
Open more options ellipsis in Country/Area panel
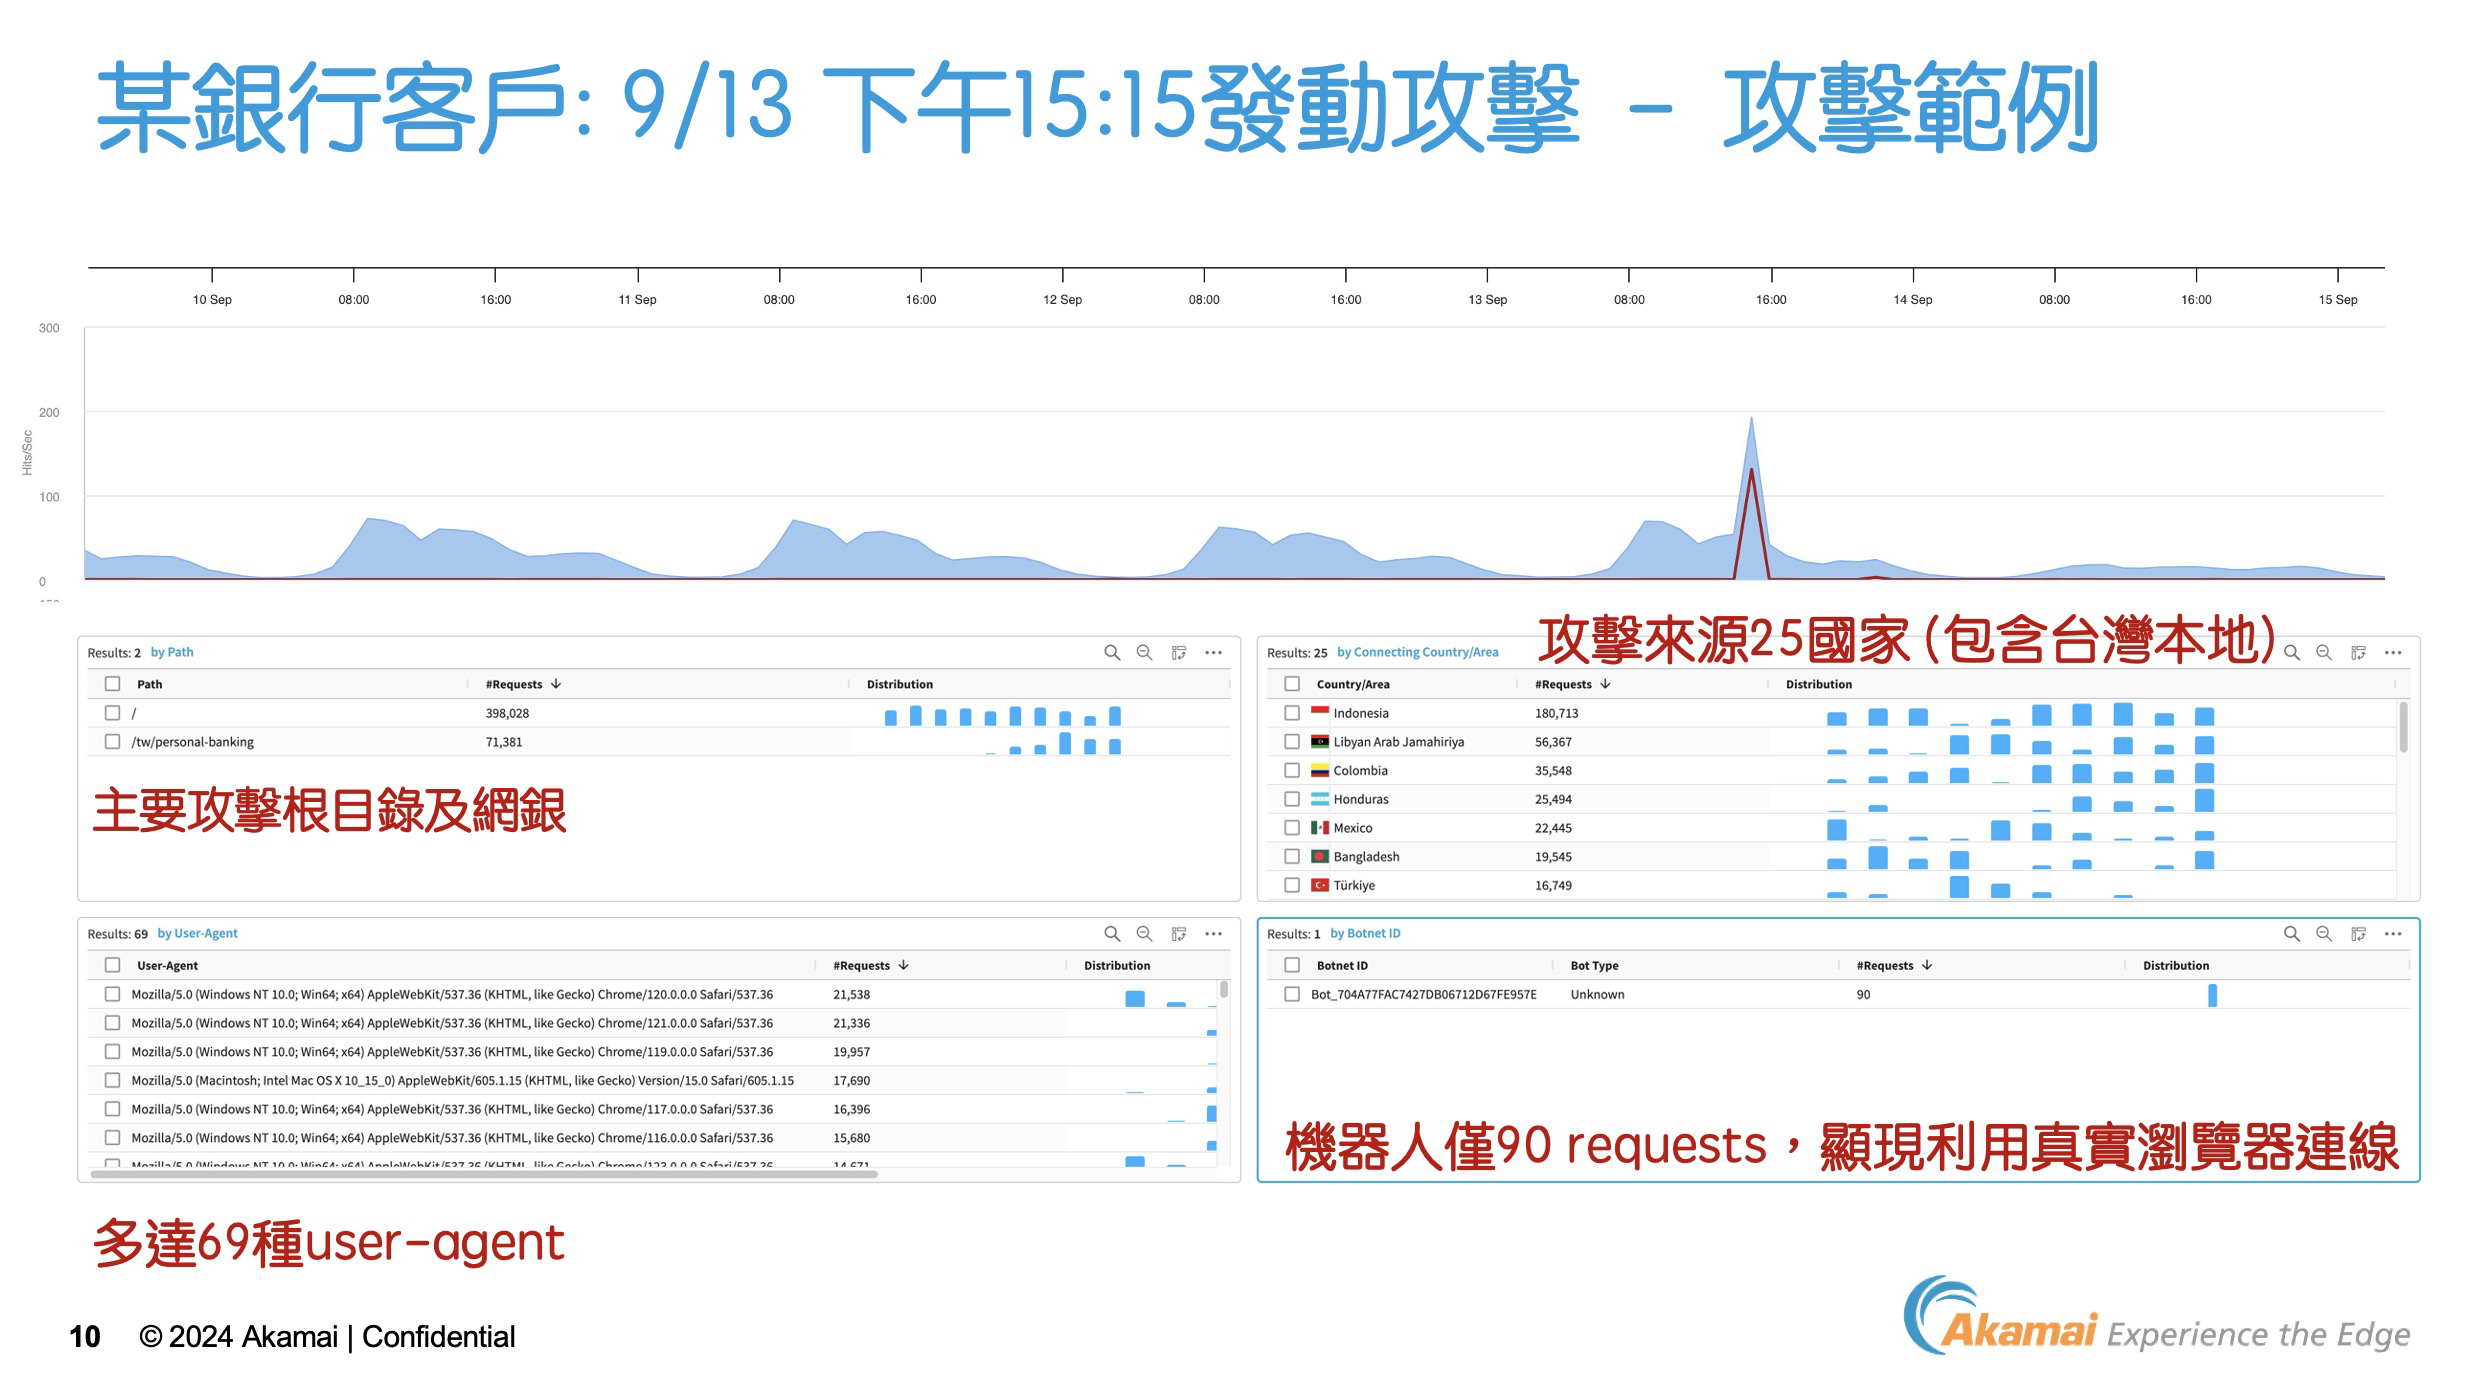2393,653
